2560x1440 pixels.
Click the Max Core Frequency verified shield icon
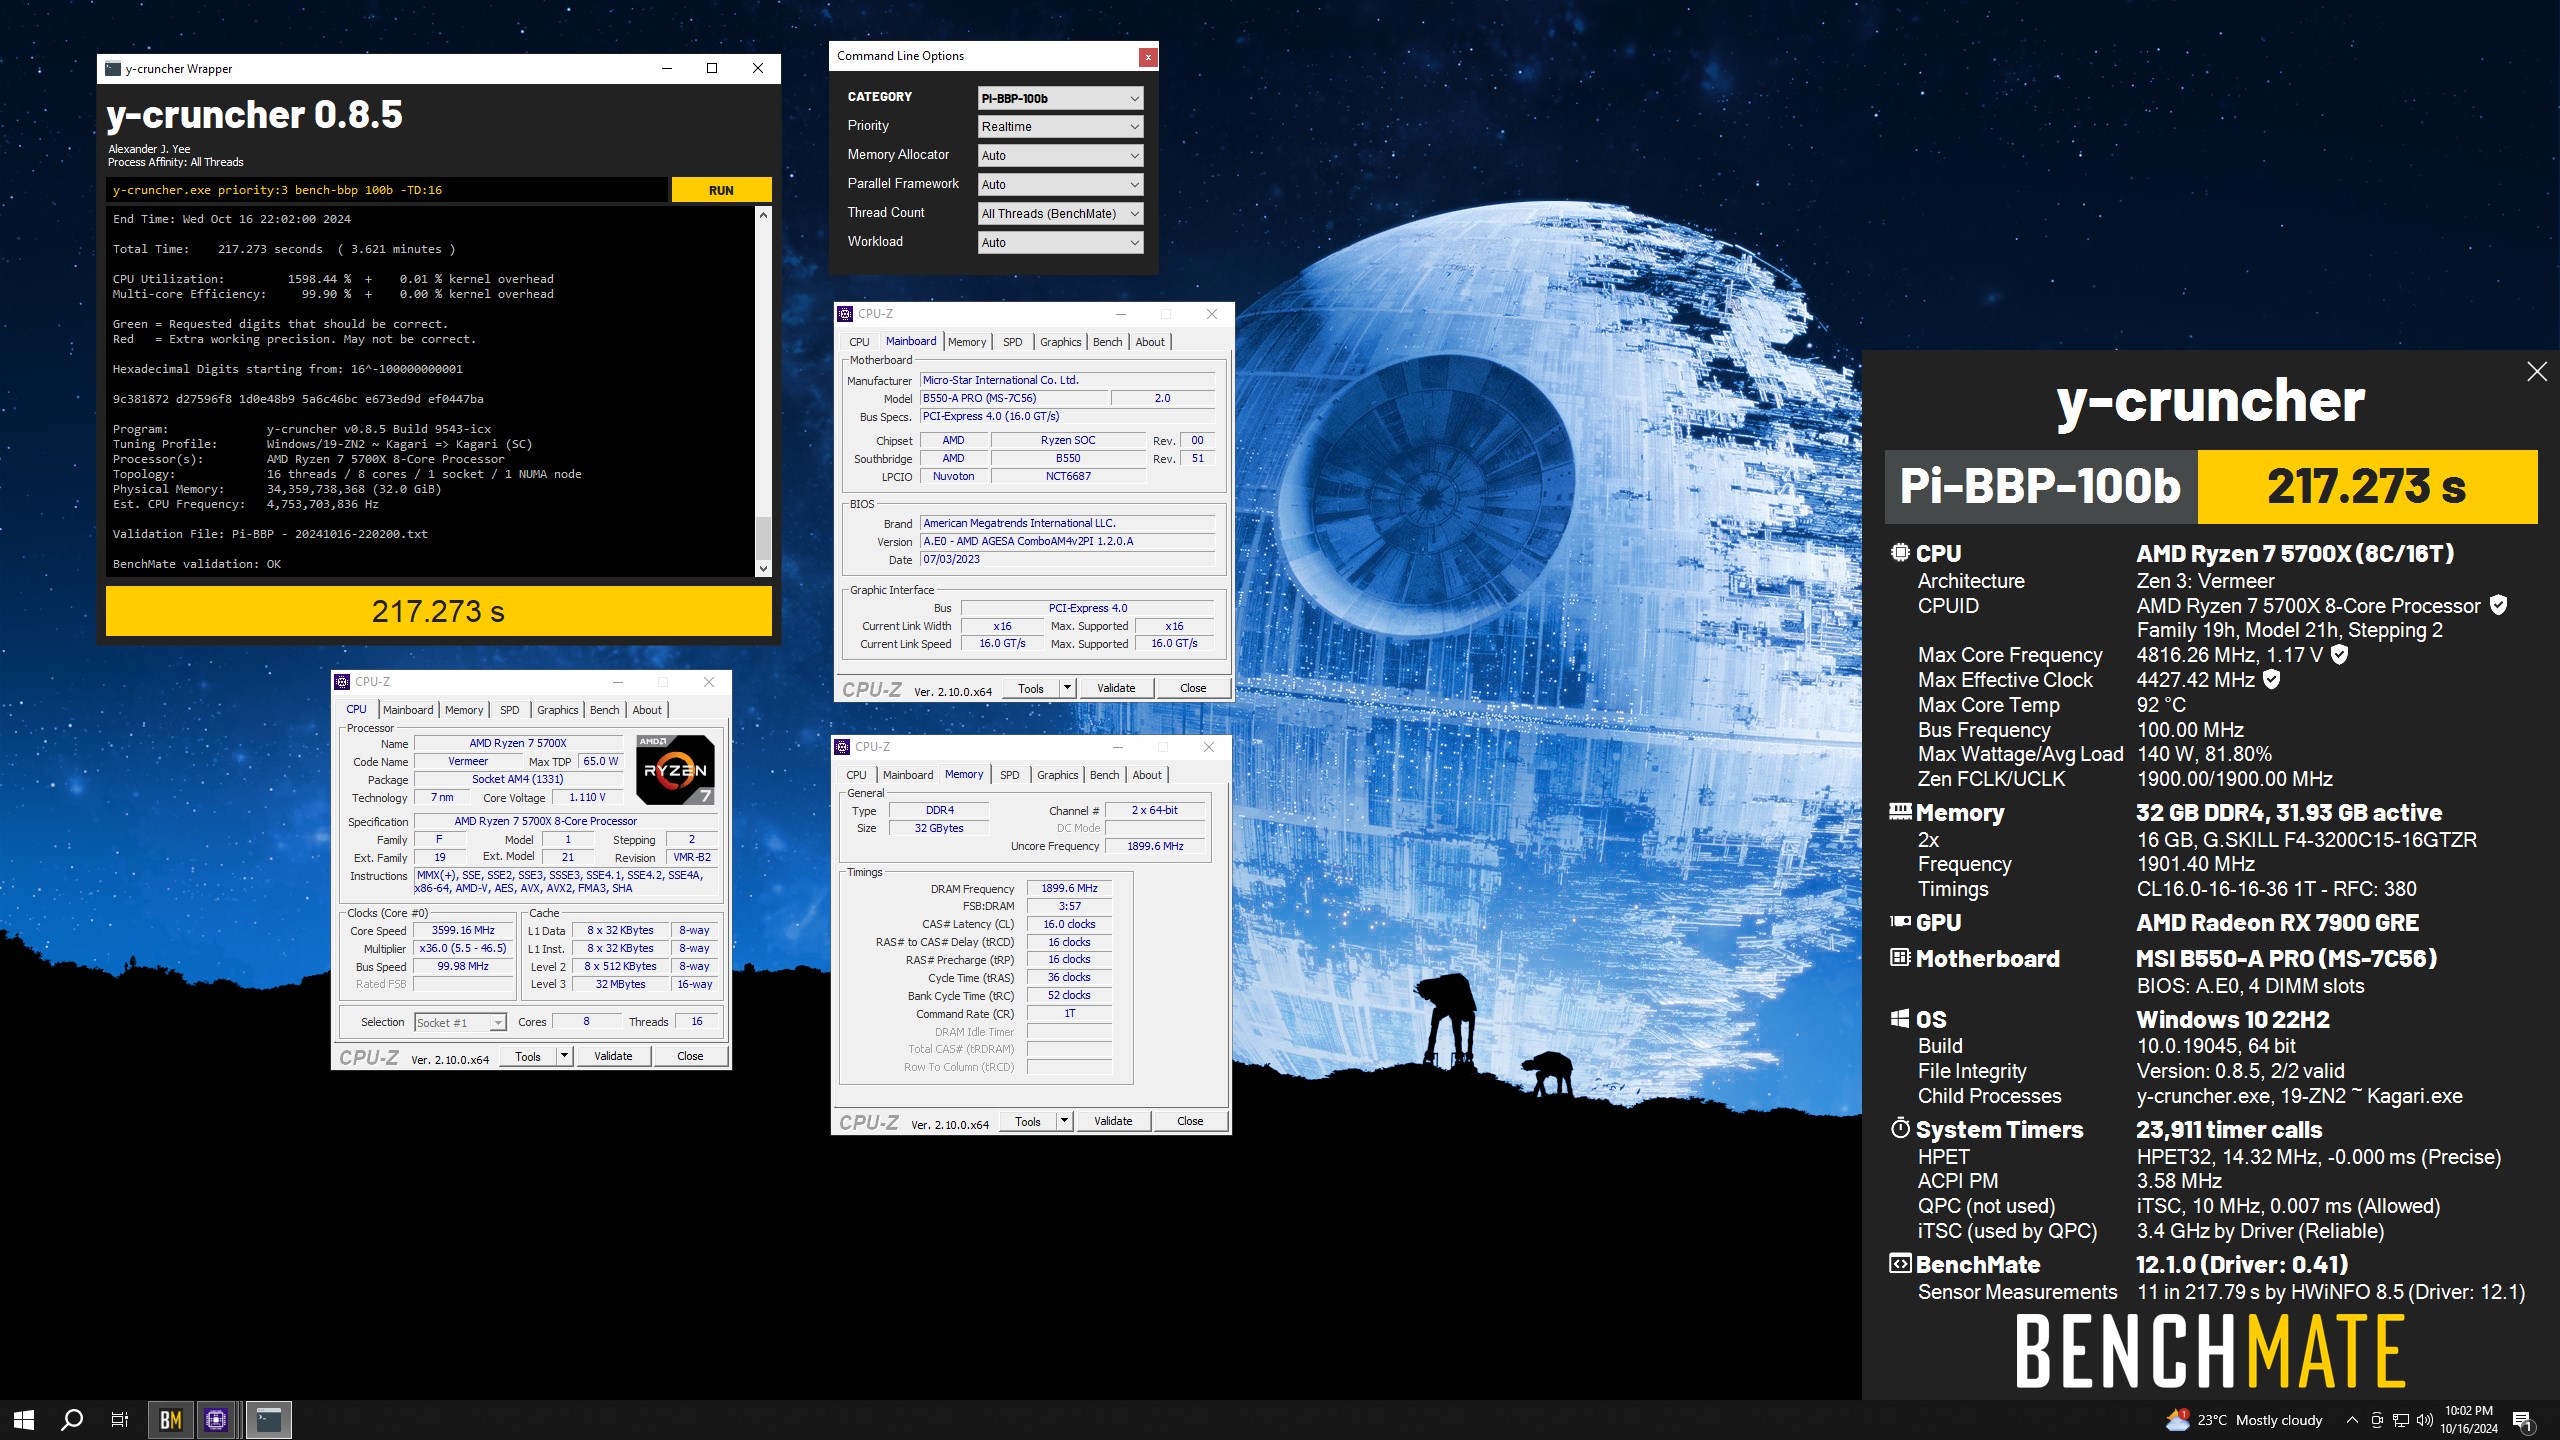(x=2340, y=655)
